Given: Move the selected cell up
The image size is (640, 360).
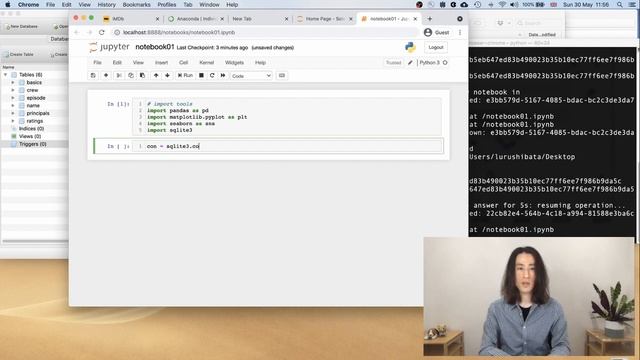Looking at the screenshot, I should tap(156, 76).
